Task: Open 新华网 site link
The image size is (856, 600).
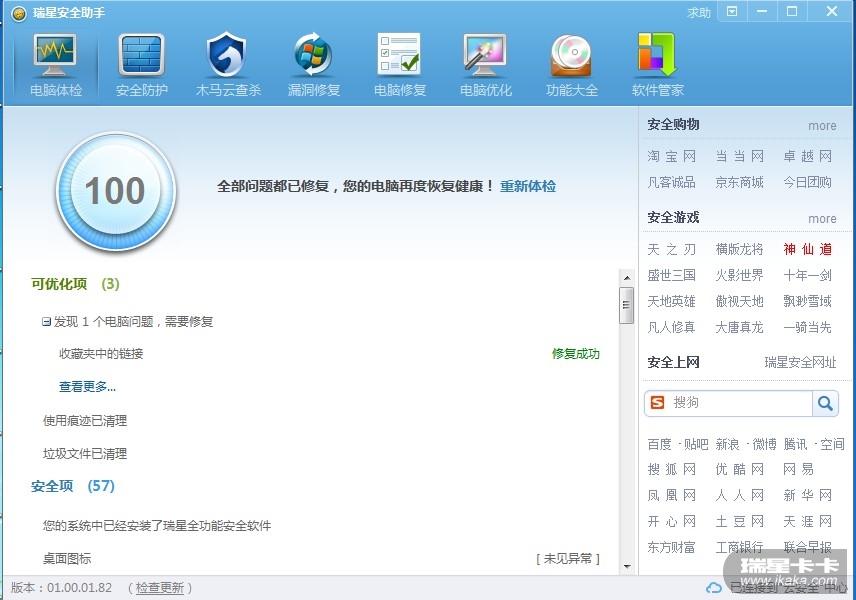Action: [x=807, y=496]
